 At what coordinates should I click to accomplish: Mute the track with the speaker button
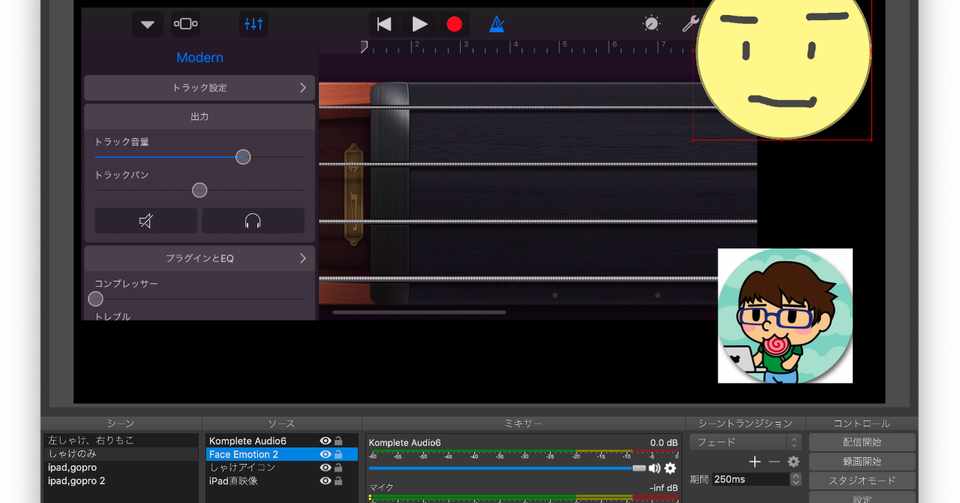pos(146,221)
